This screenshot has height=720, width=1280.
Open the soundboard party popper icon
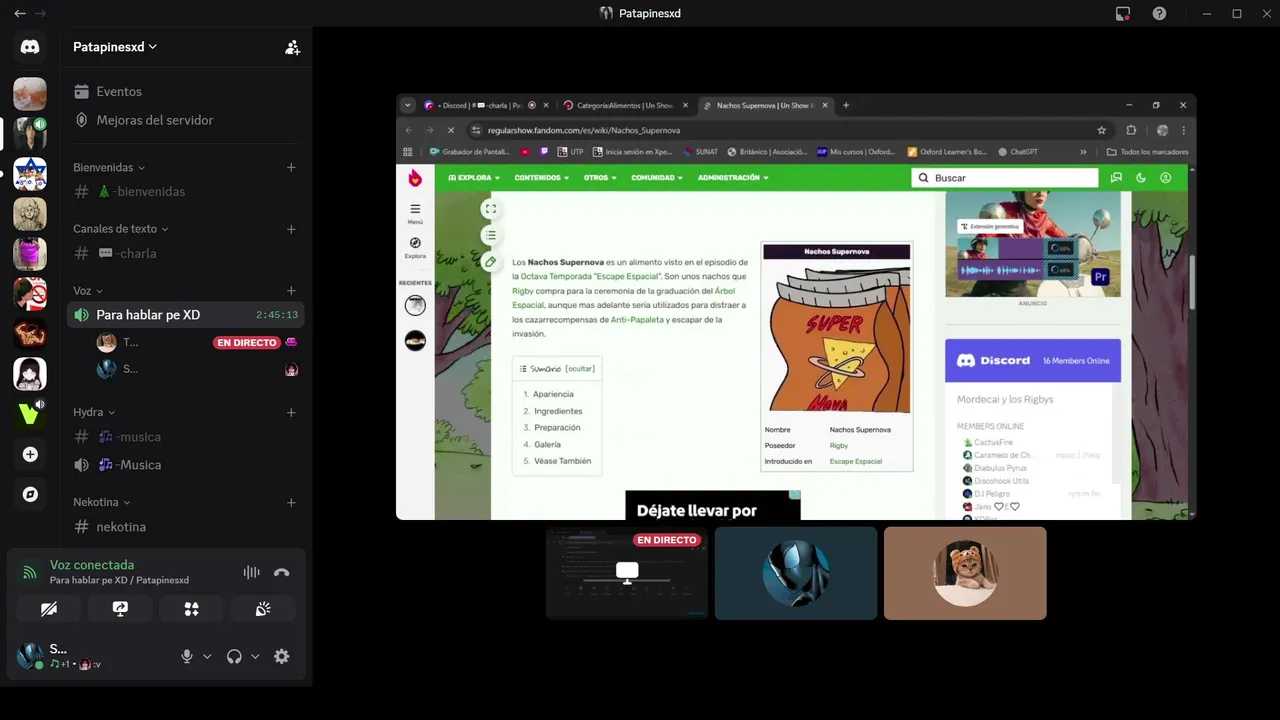263,609
